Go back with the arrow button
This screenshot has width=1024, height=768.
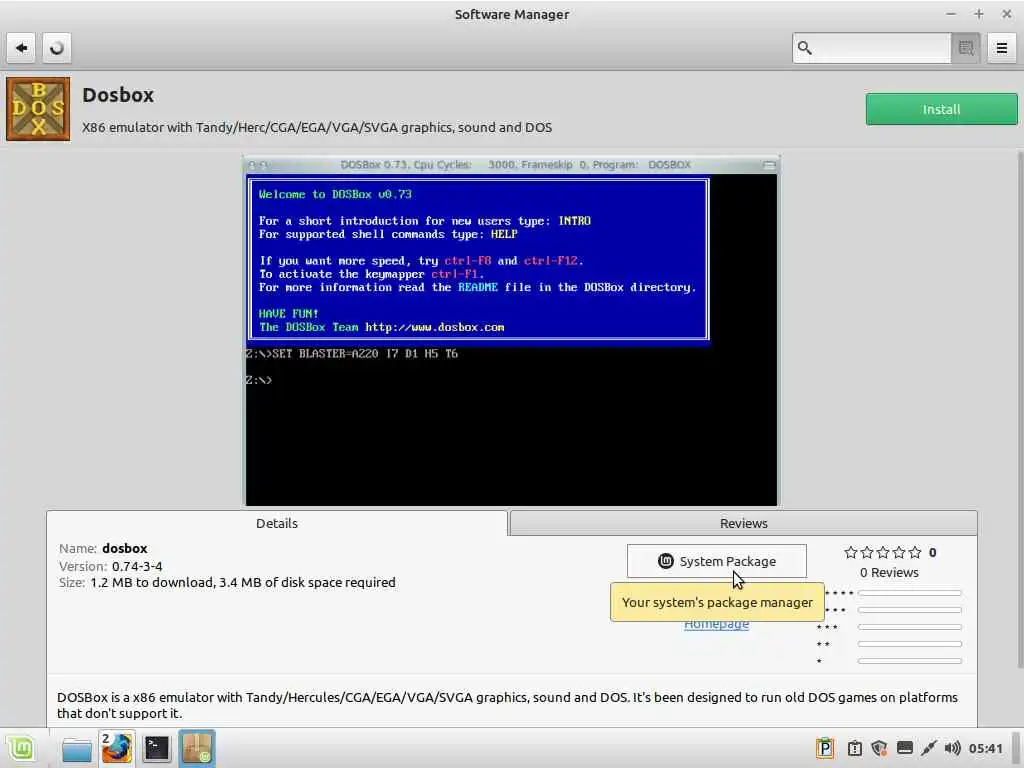point(21,48)
